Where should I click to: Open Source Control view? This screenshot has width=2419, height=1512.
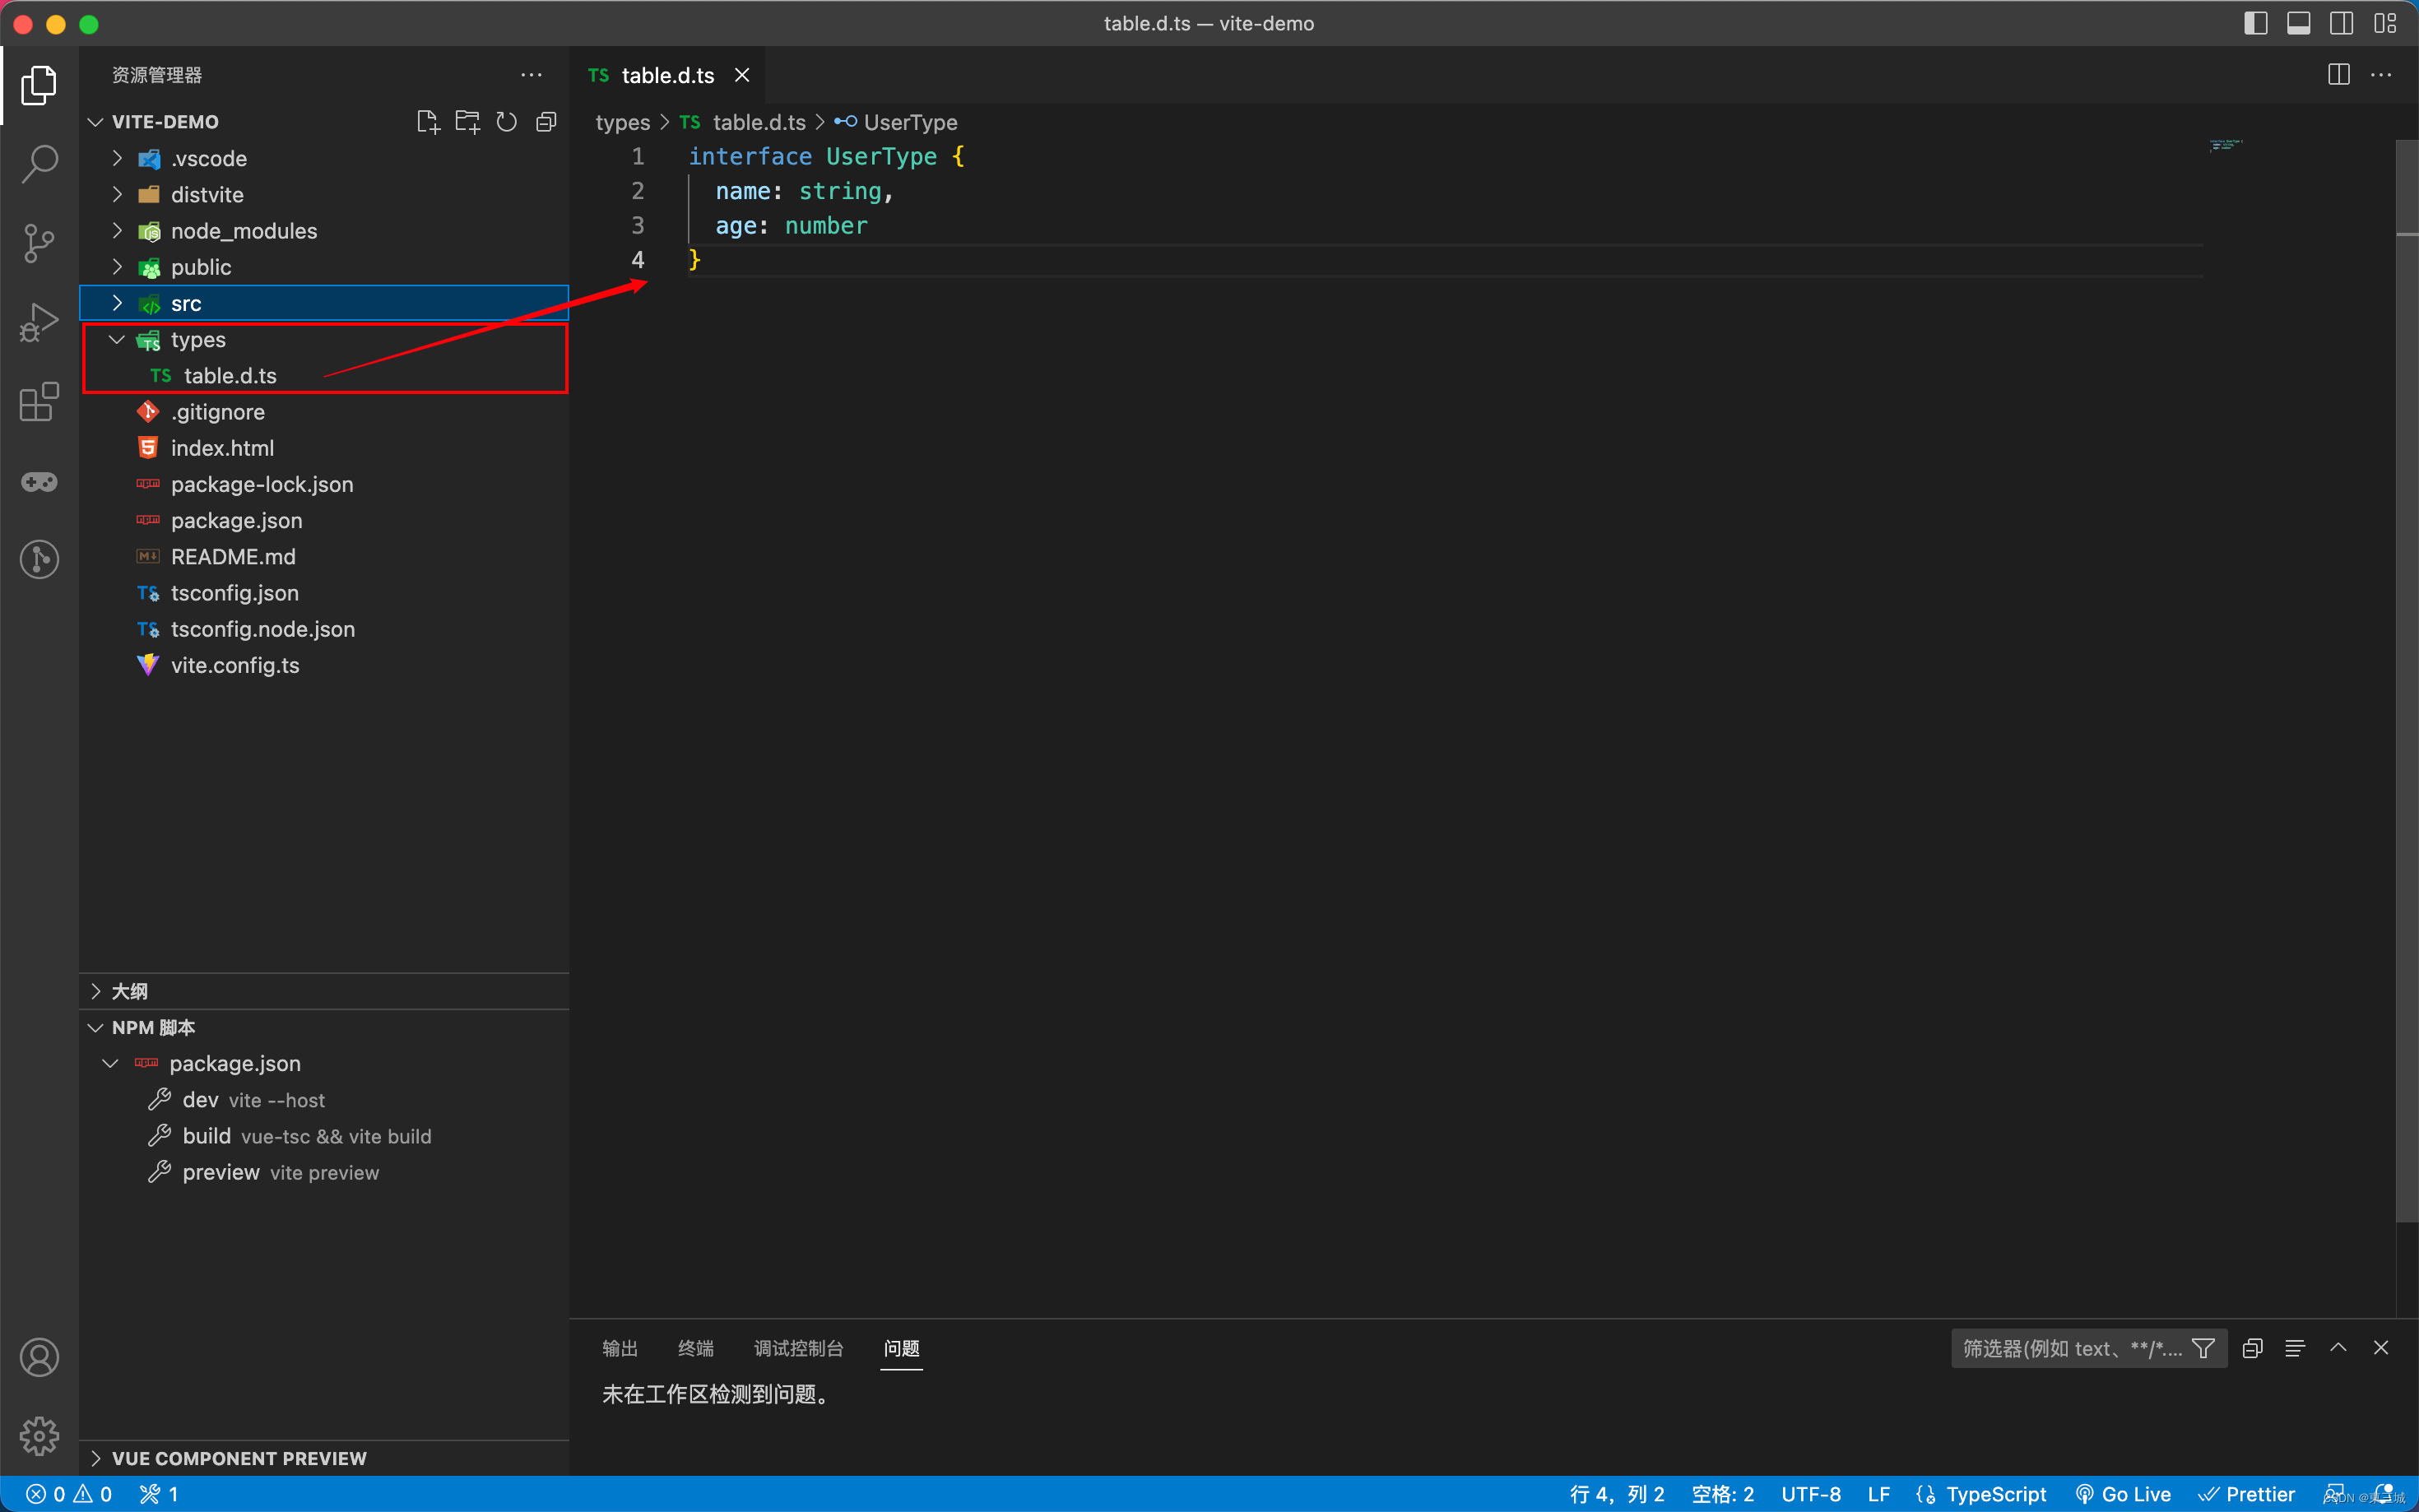pos(39,243)
